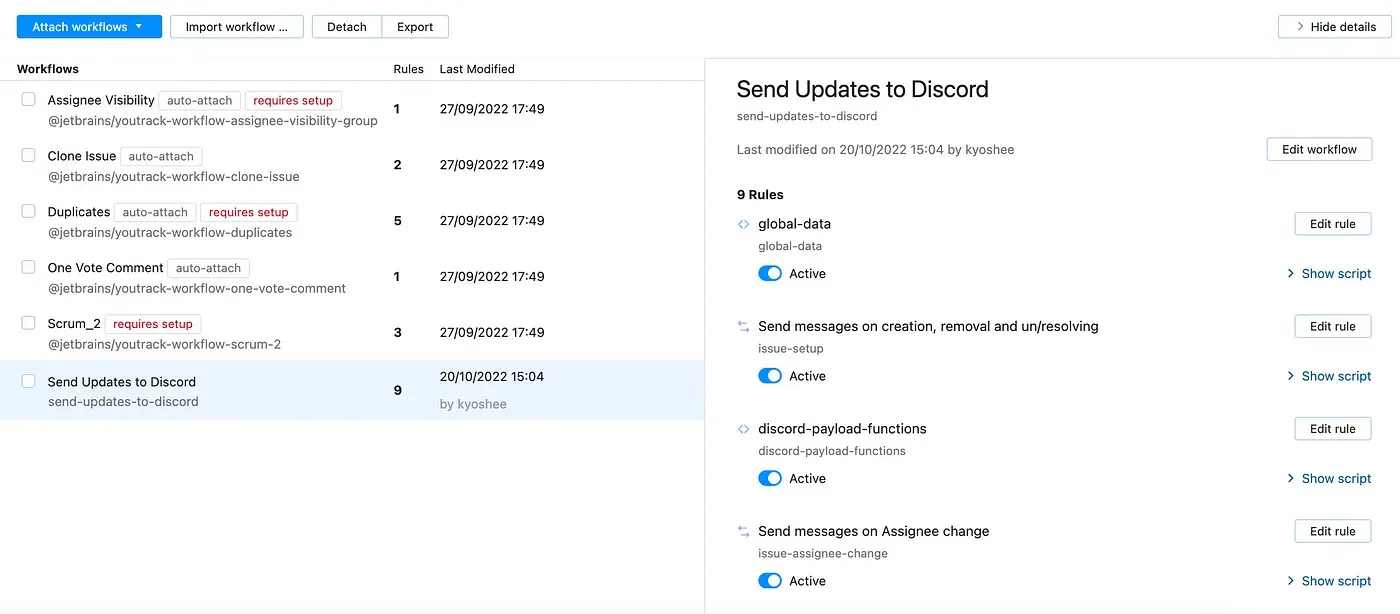
Task: Click the 'Send Updates to Discord' details title
Action: 862,89
